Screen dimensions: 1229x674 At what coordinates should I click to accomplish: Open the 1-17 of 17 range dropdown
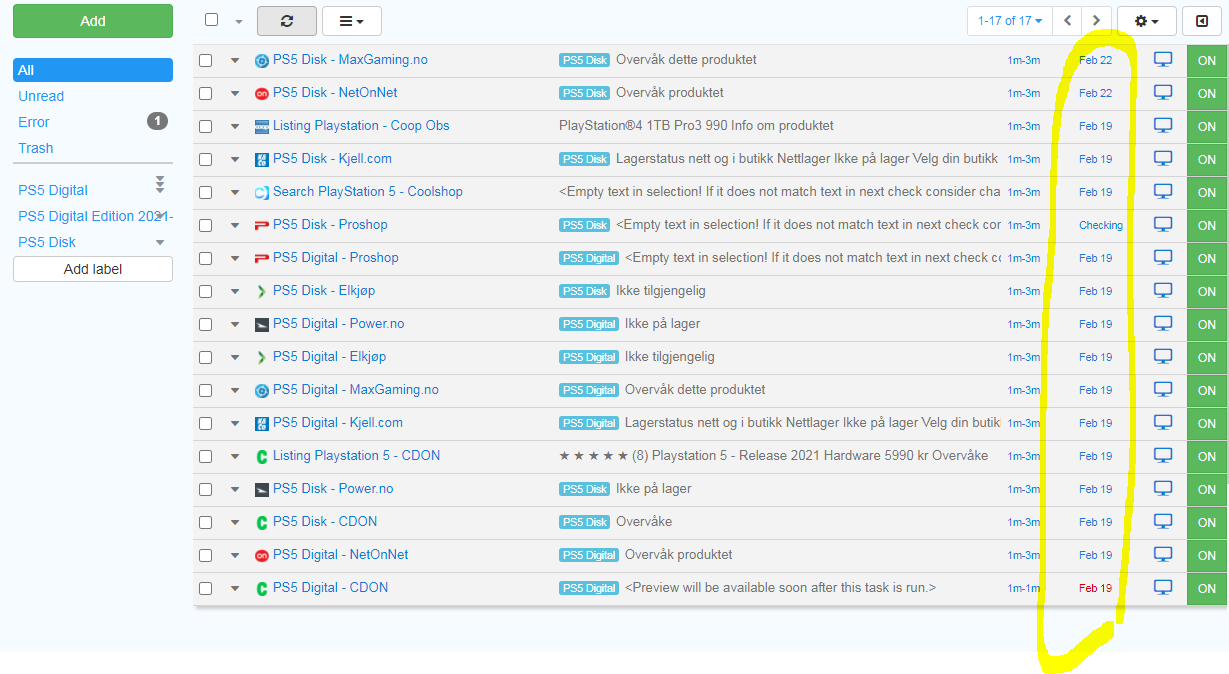1010,21
